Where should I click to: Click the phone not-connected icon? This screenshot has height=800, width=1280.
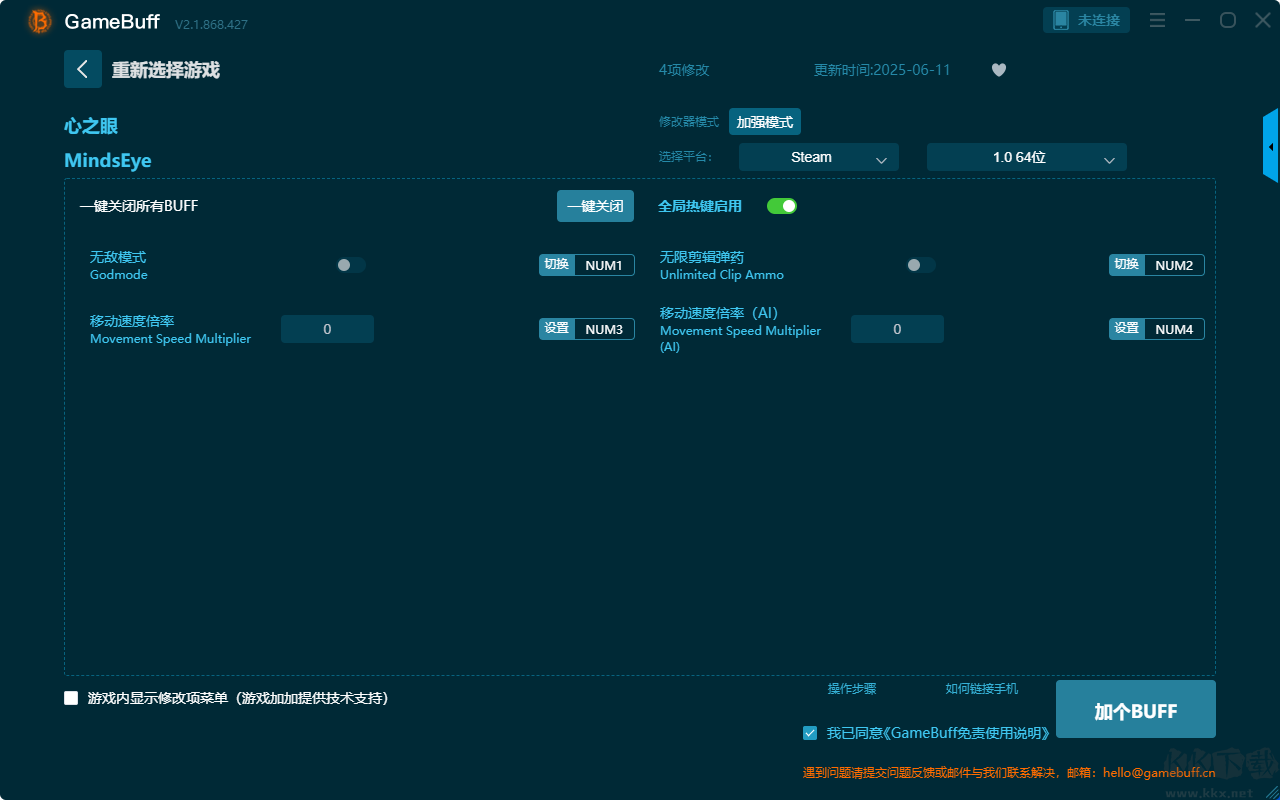pos(1061,20)
